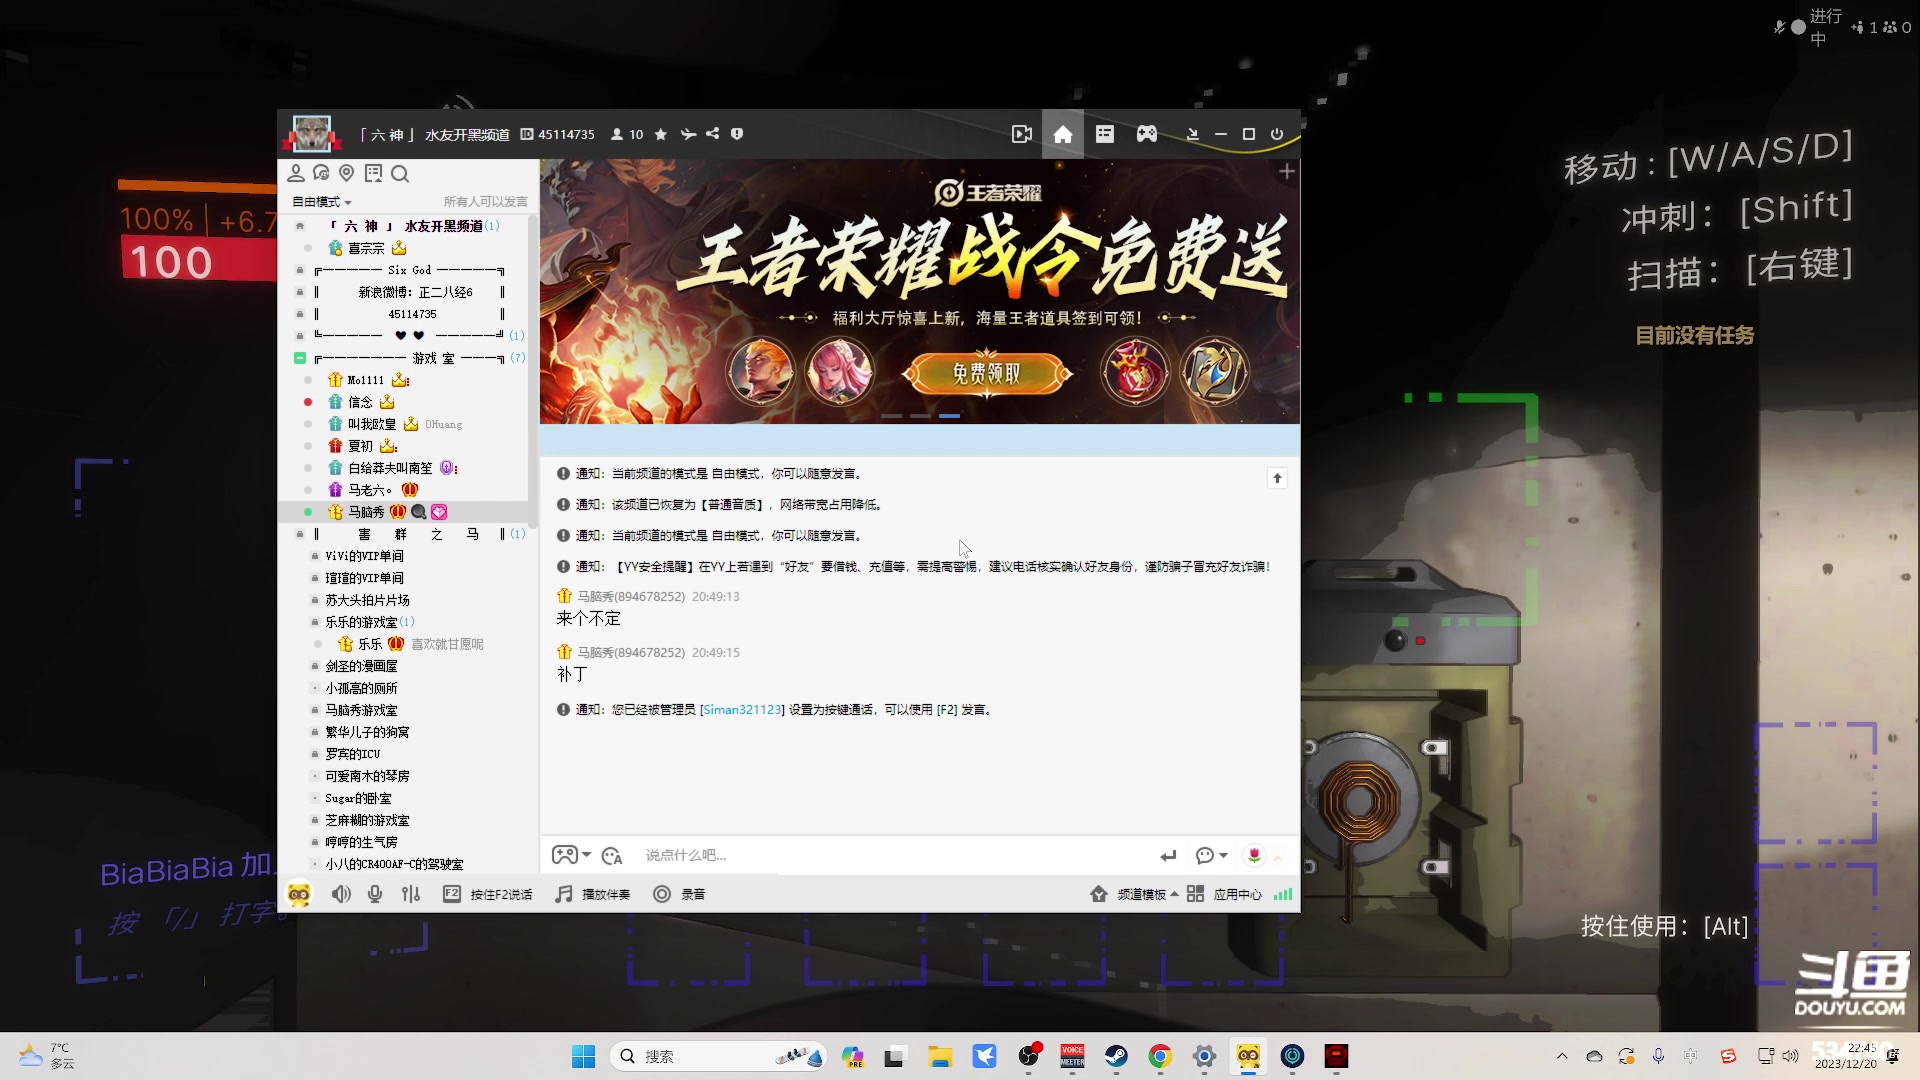Open the game controller icon in title bar

click(1147, 134)
